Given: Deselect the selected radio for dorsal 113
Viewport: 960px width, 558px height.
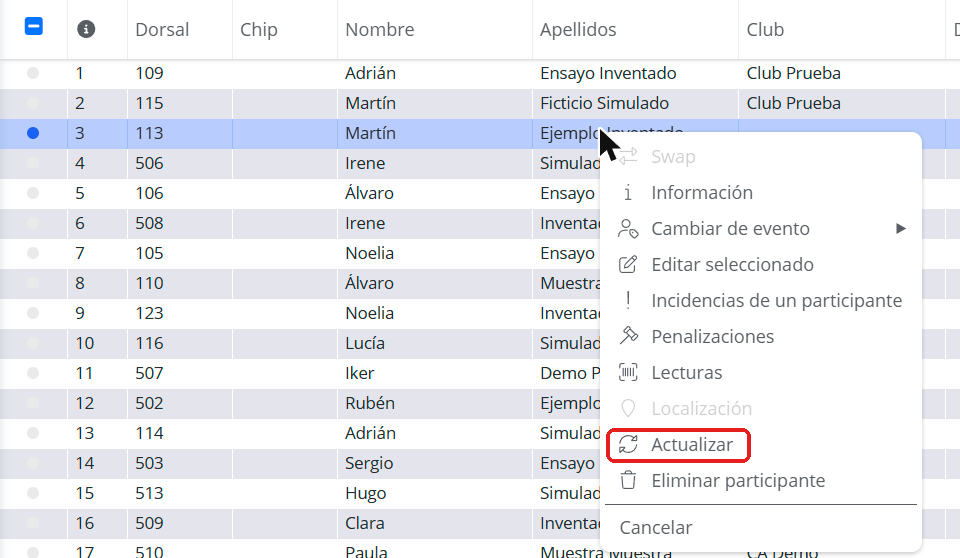Looking at the screenshot, I should click(33, 133).
